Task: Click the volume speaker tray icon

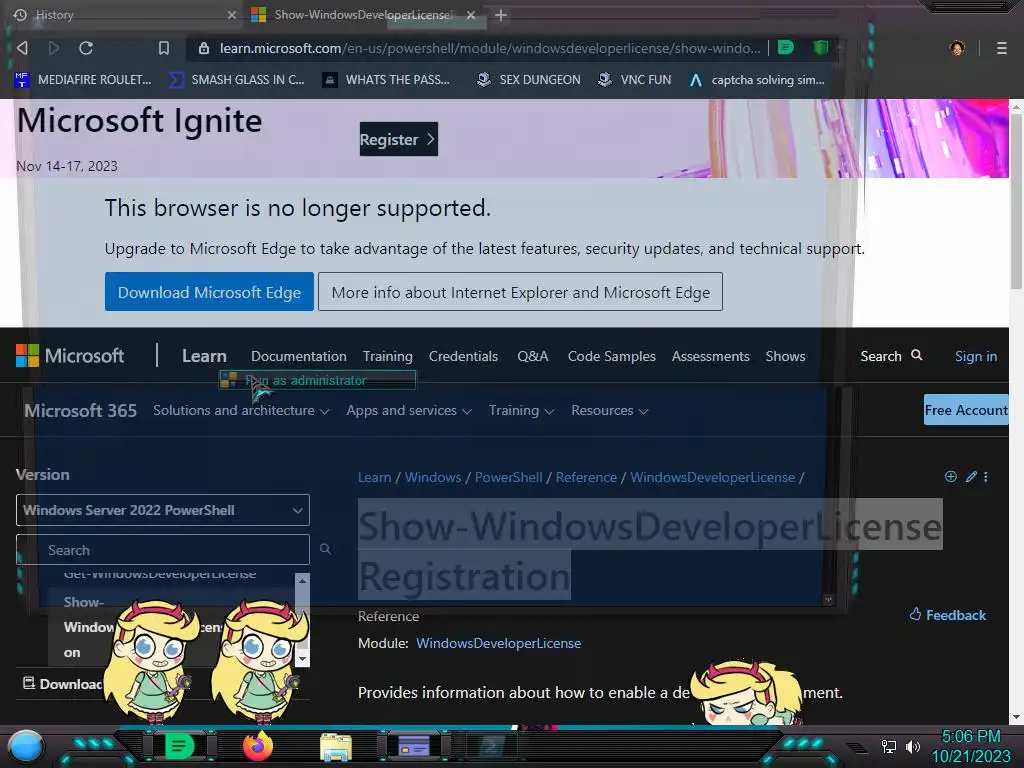Action: [x=912, y=746]
